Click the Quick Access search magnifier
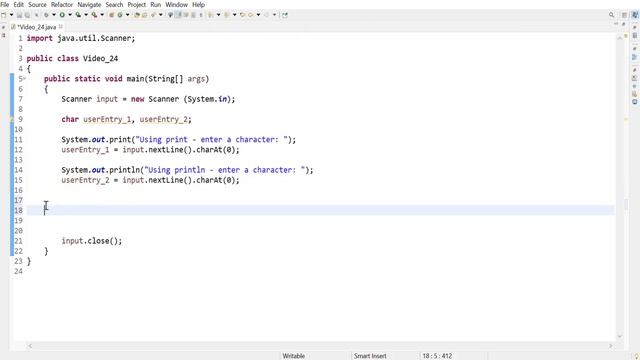This screenshot has width=640, height=360. (x=611, y=15)
